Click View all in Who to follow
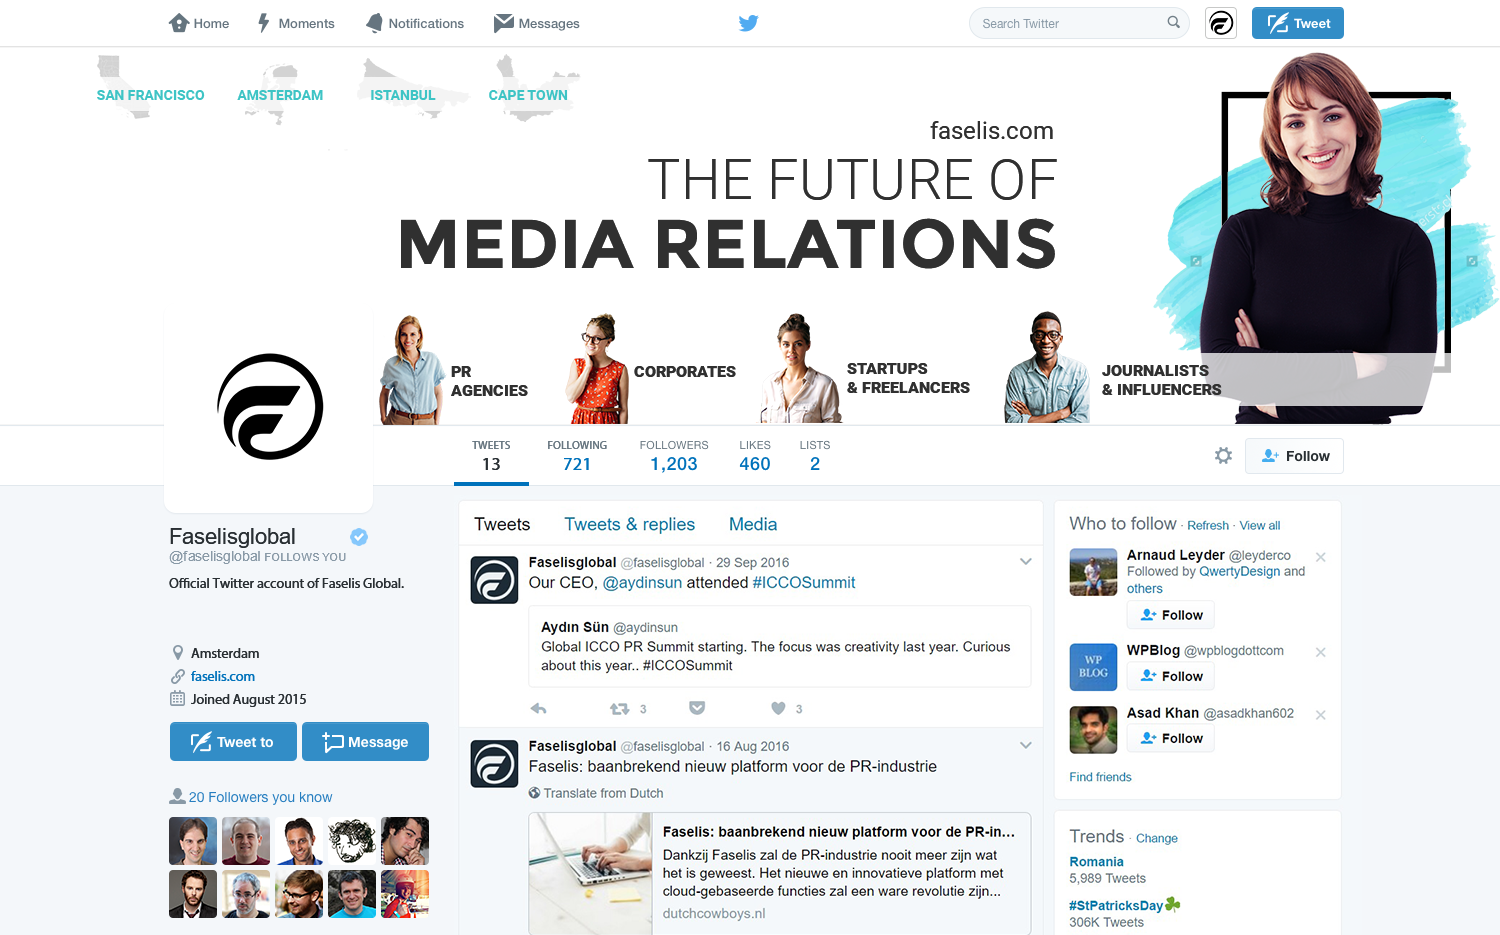 point(1260,526)
